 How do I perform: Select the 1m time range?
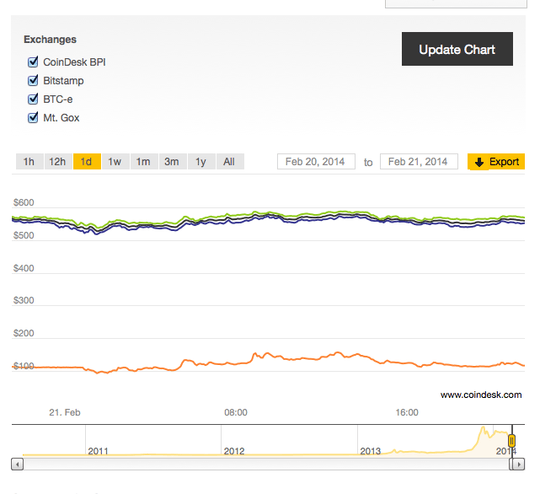tap(144, 162)
